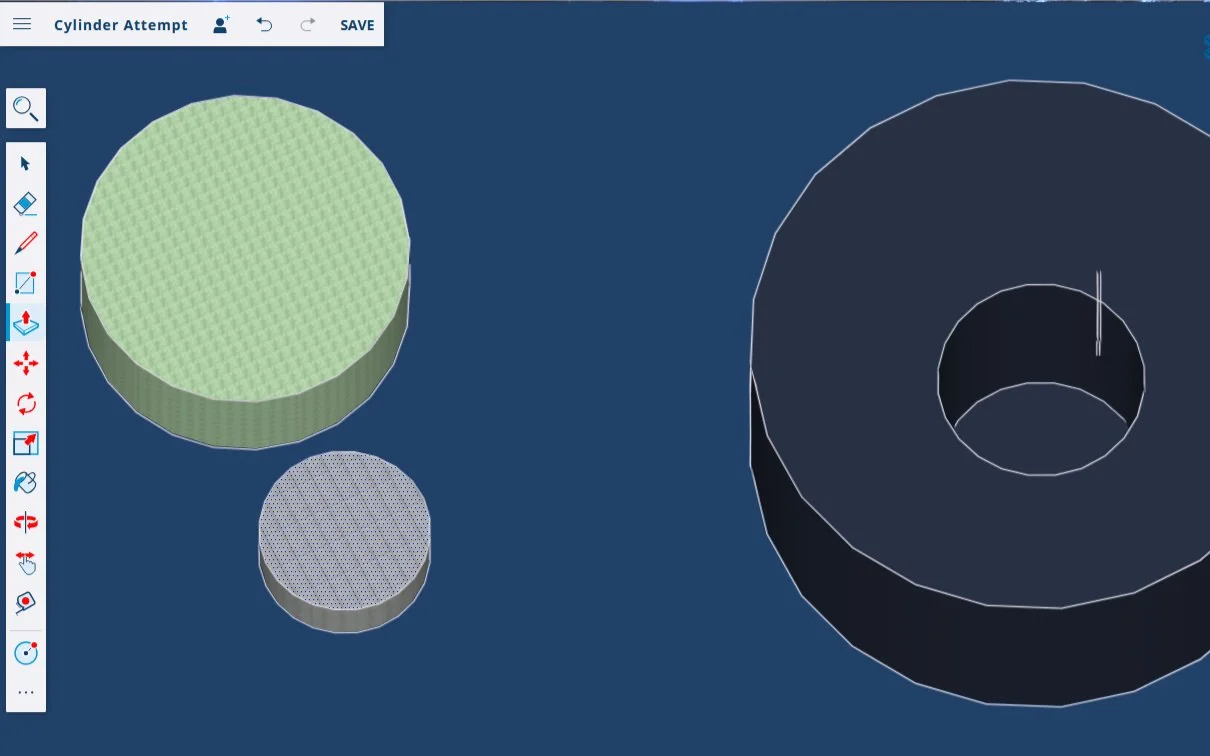Viewport: 1210px width, 756px height.
Task: Click the small gray cylinder's top face
Action: click(344, 530)
